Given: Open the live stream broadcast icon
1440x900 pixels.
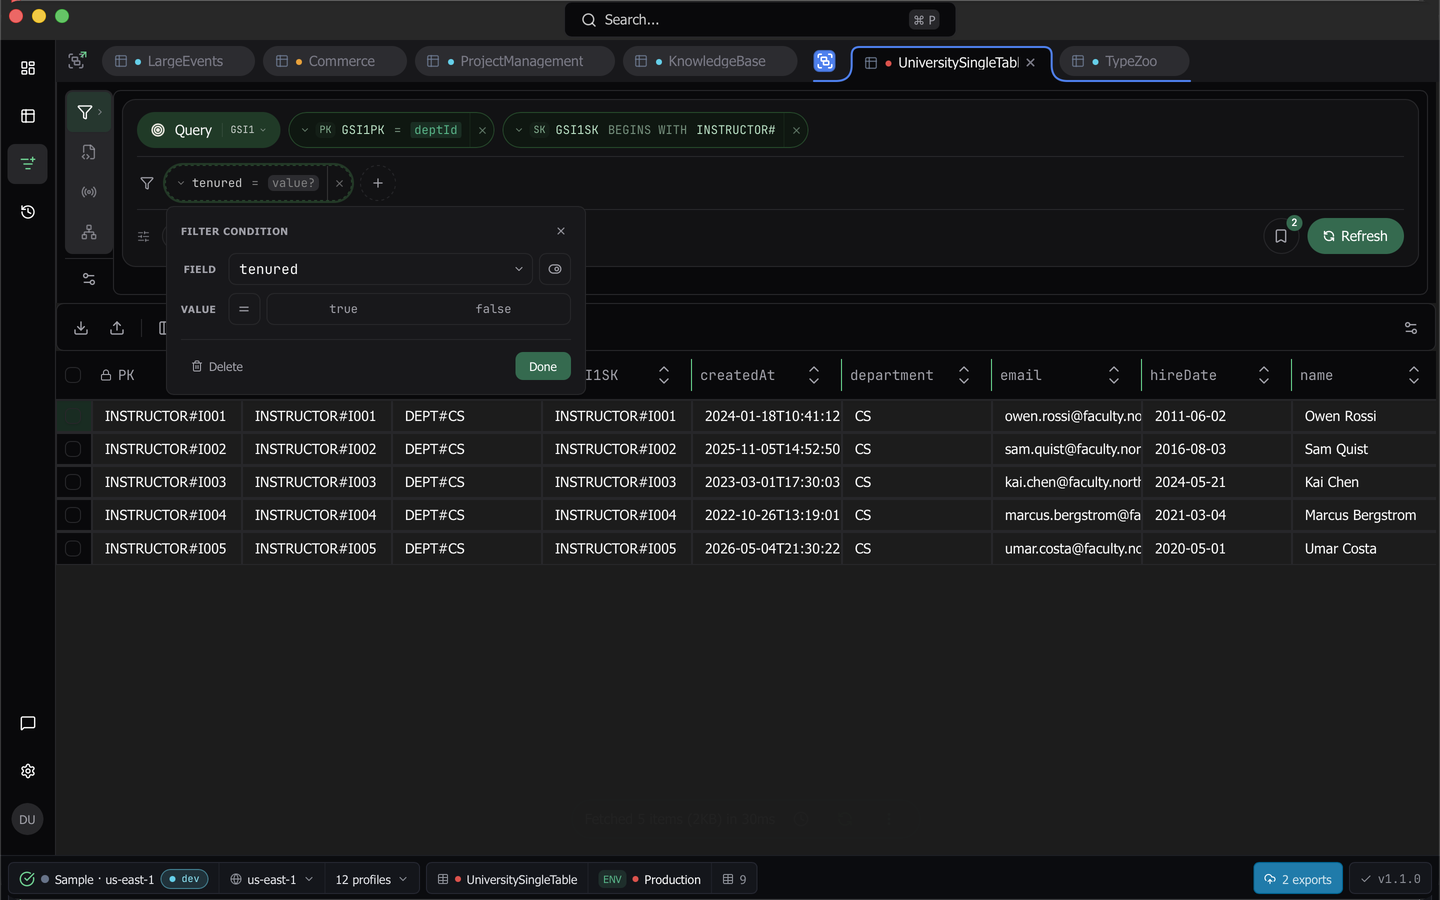Looking at the screenshot, I should click(x=89, y=192).
